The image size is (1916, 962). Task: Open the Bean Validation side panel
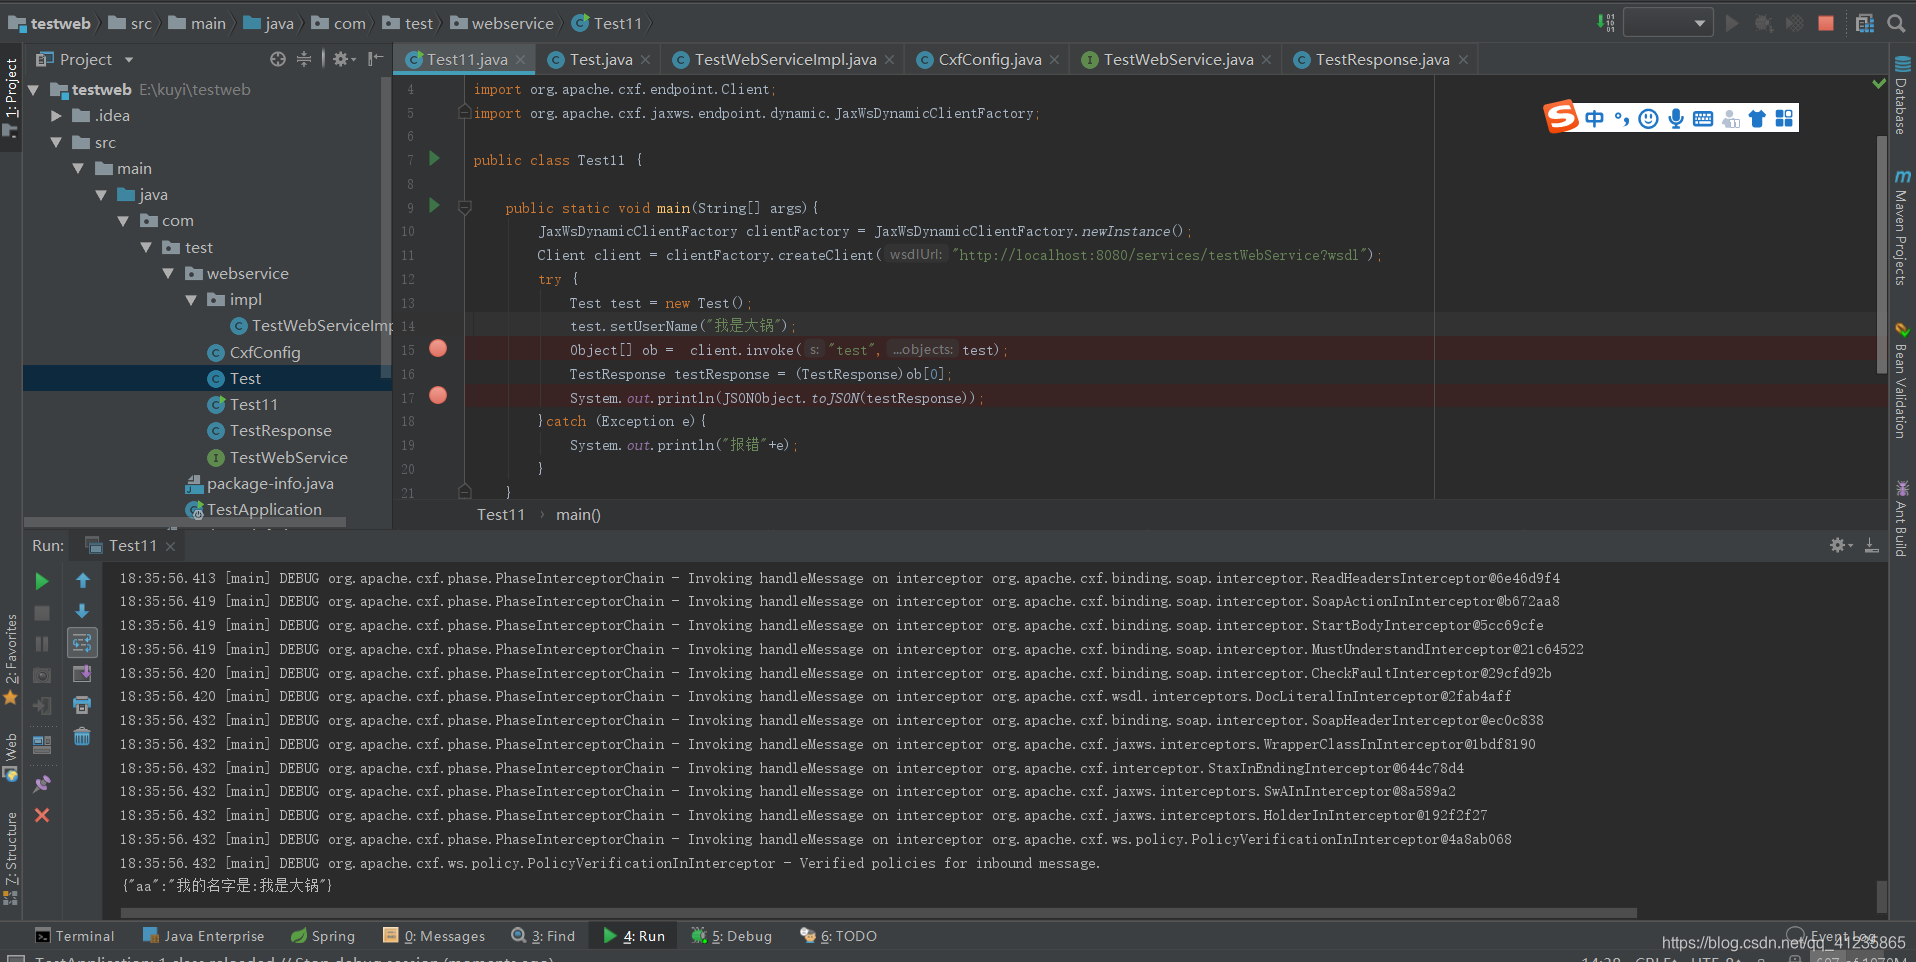click(x=1902, y=380)
